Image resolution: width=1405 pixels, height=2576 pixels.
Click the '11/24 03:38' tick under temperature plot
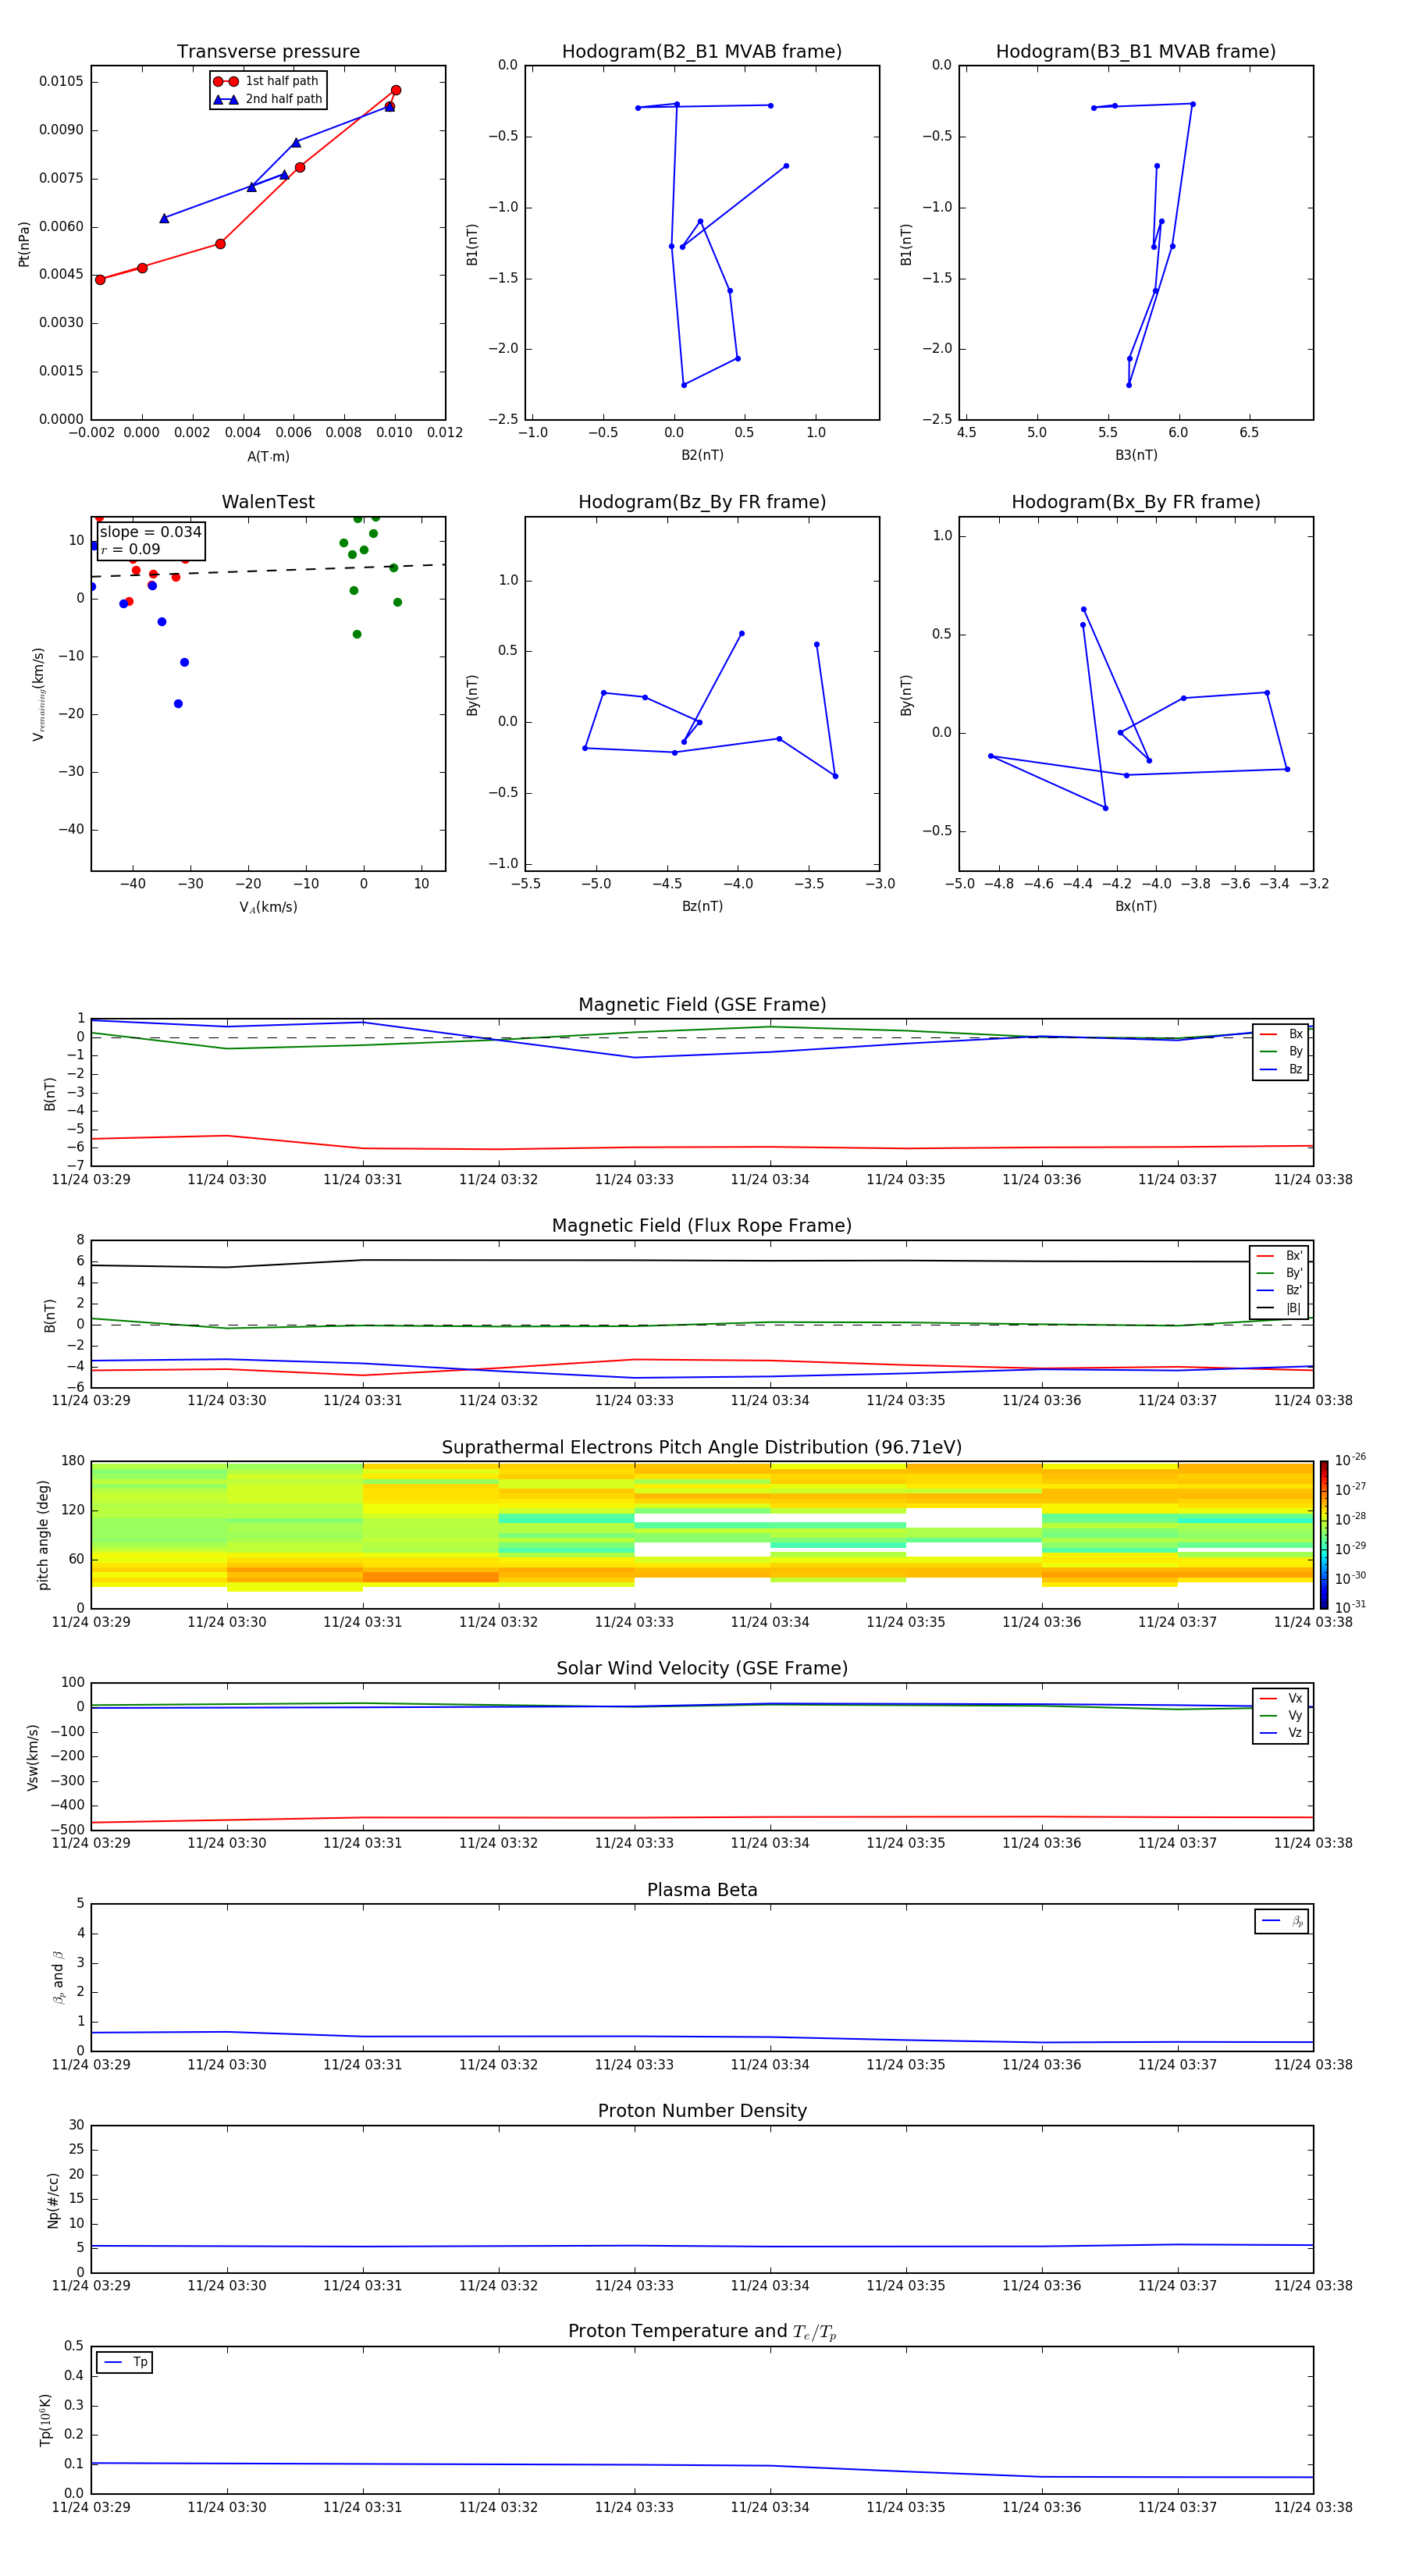click(x=1313, y=2507)
